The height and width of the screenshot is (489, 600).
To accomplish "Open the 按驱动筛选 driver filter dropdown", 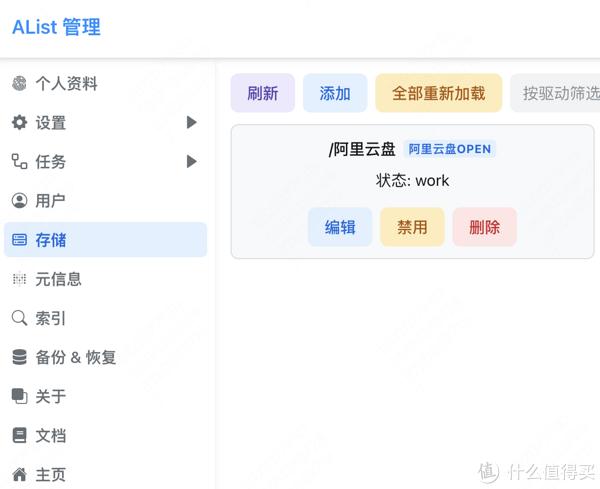I will click(556, 93).
